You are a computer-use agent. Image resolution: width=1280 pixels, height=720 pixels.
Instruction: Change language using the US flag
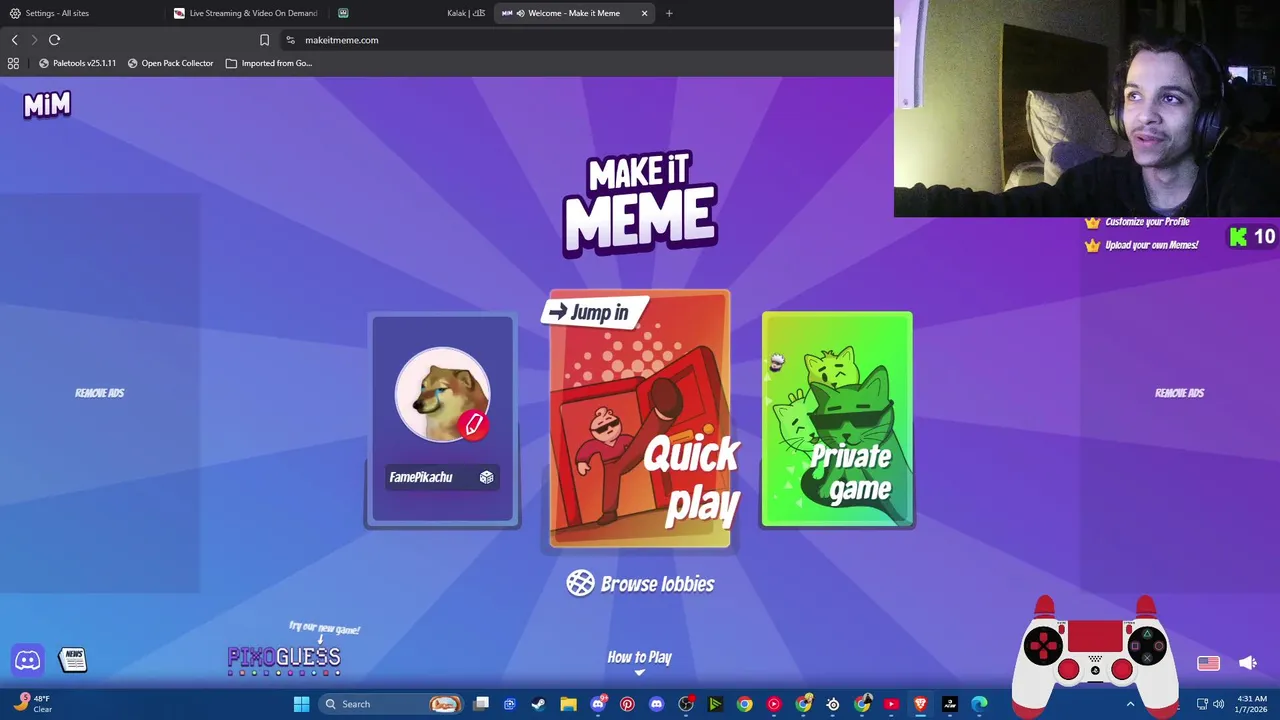pyautogui.click(x=1208, y=662)
